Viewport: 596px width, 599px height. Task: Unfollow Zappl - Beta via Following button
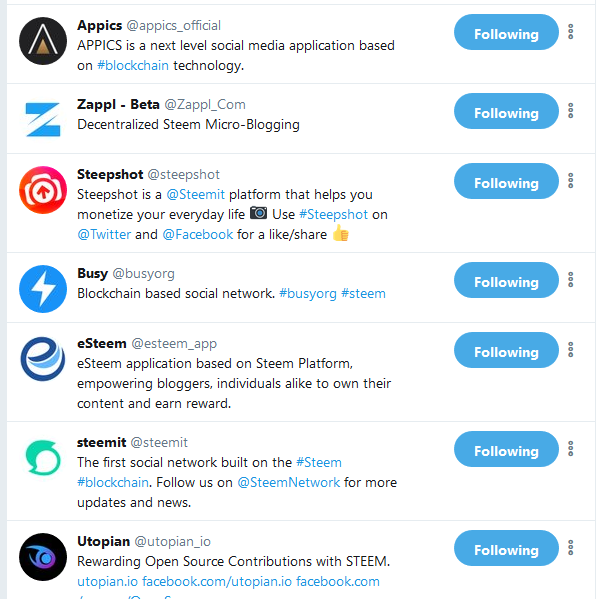pos(506,111)
